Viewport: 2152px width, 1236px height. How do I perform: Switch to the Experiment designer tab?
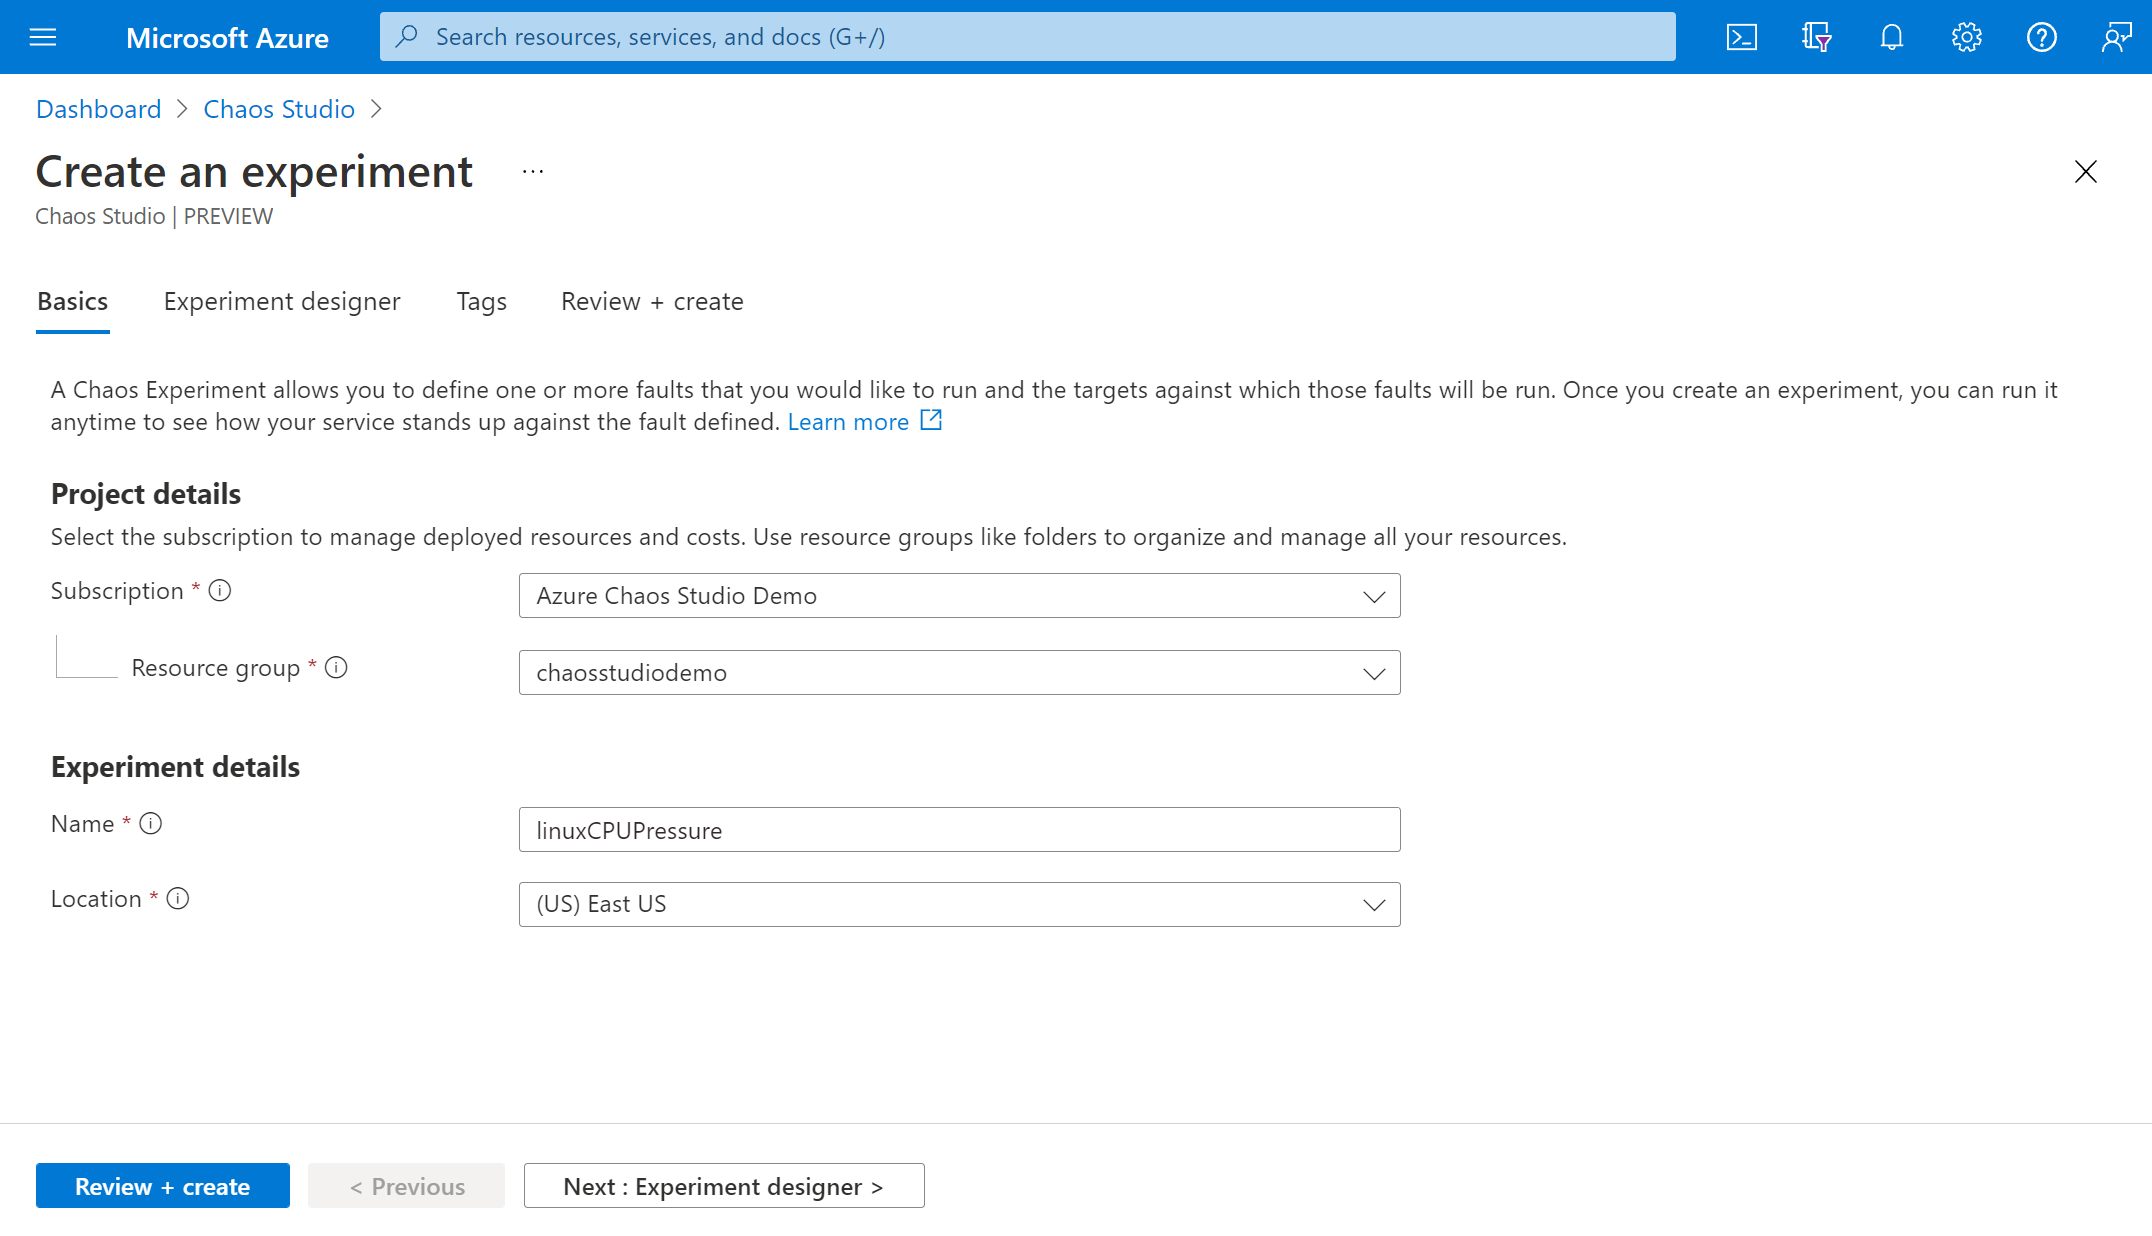point(282,302)
